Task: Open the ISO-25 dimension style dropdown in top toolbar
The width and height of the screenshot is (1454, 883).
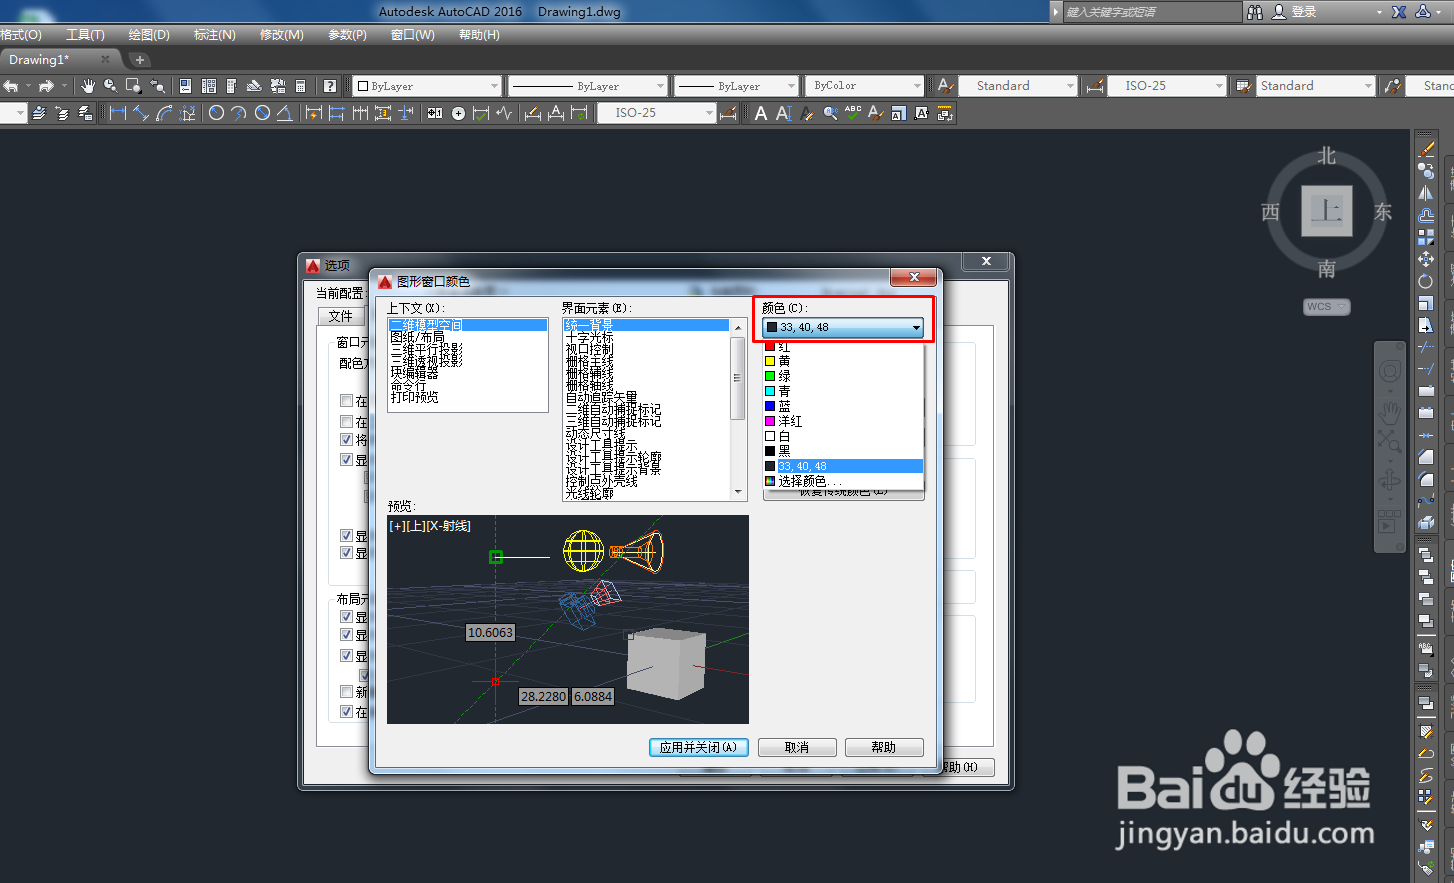Action: coord(1166,86)
